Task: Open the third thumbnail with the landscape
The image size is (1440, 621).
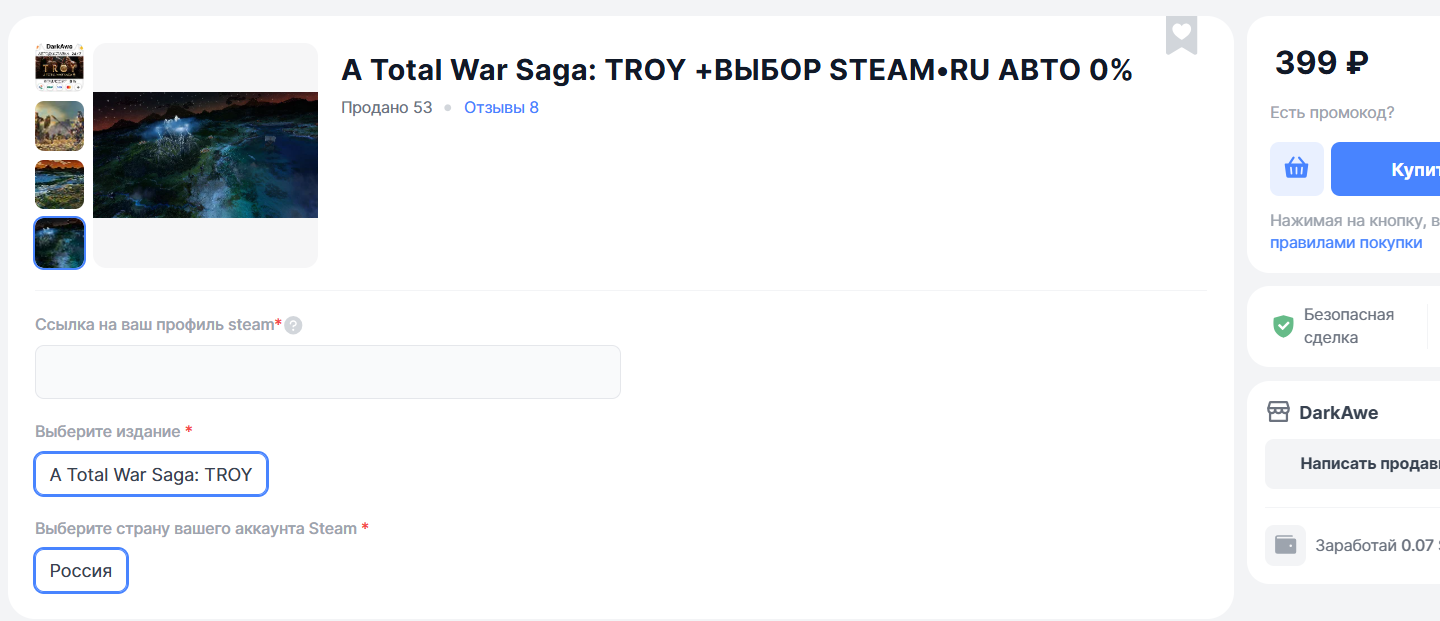Action: click(59, 184)
